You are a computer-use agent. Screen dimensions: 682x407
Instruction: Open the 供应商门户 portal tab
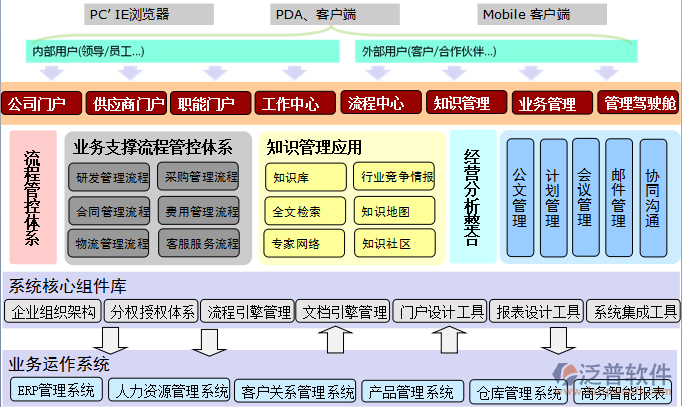[128, 103]
